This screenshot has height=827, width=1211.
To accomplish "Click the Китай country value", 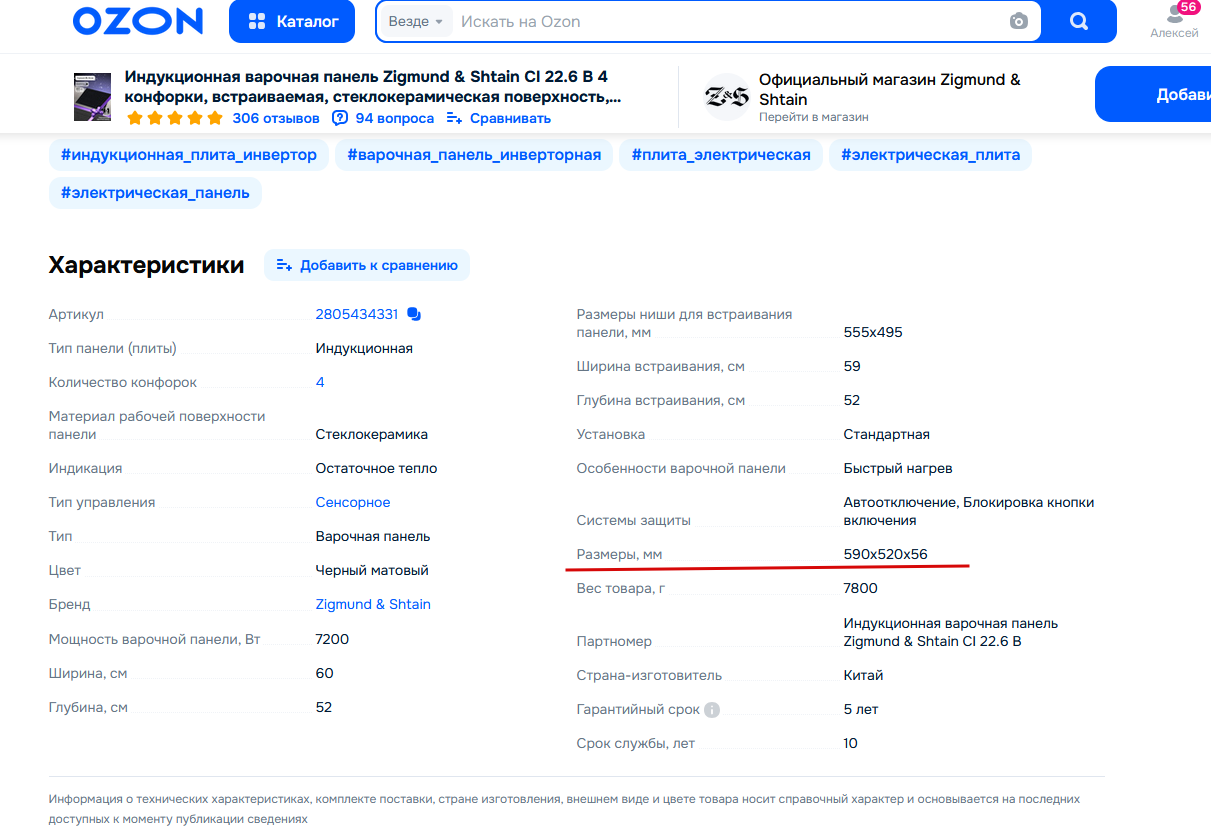I will click(x=864, y=675).
